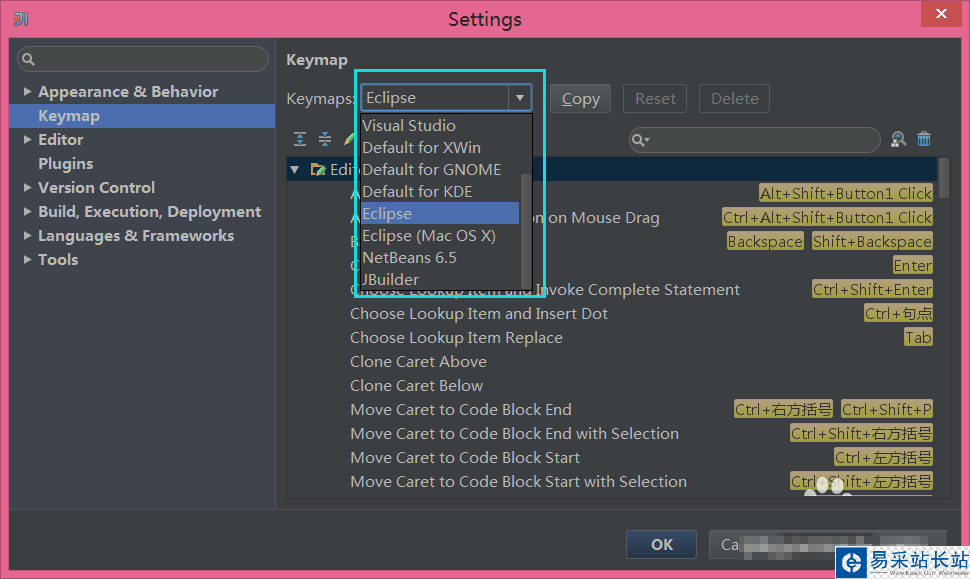Click the magnifier icon in settings search
Viewport: 970px width, 579px height.
tap(28, 59)
